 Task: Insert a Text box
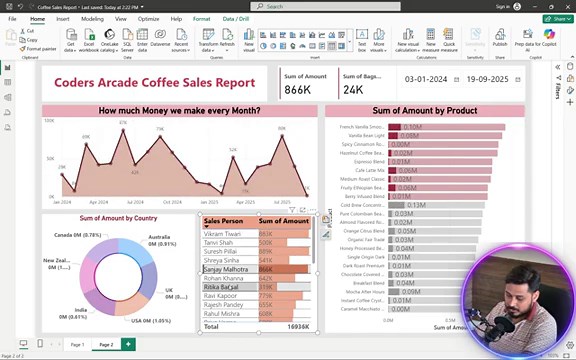[362, 40]
